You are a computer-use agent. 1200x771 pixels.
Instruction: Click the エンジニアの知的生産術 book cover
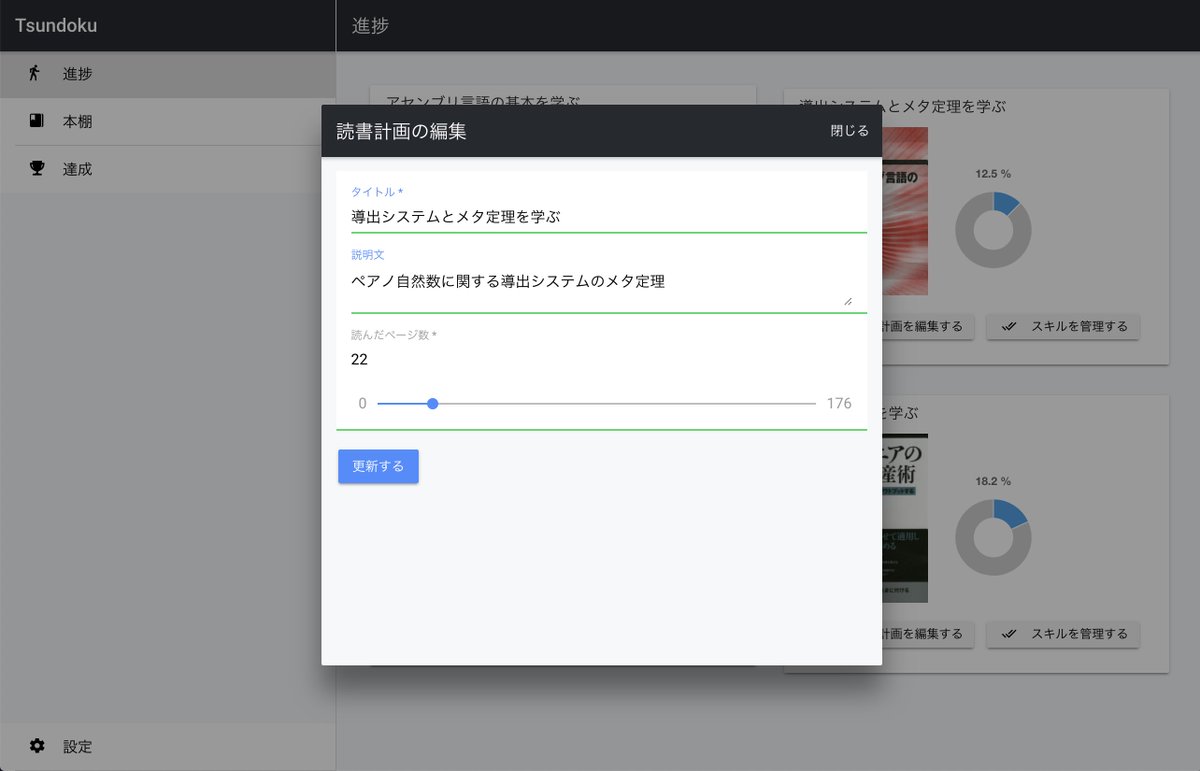pyautogui.click(x=905, y=518)
